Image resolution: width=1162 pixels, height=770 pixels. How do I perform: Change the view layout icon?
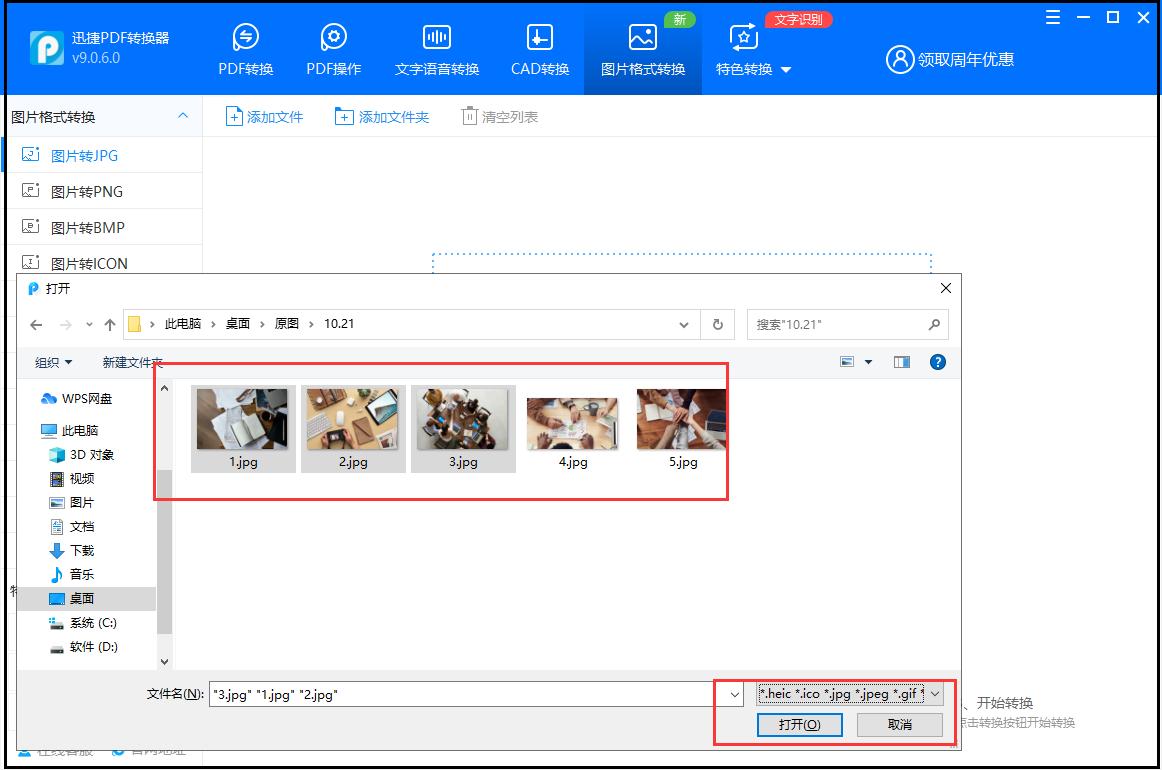(x=847, y=362)
